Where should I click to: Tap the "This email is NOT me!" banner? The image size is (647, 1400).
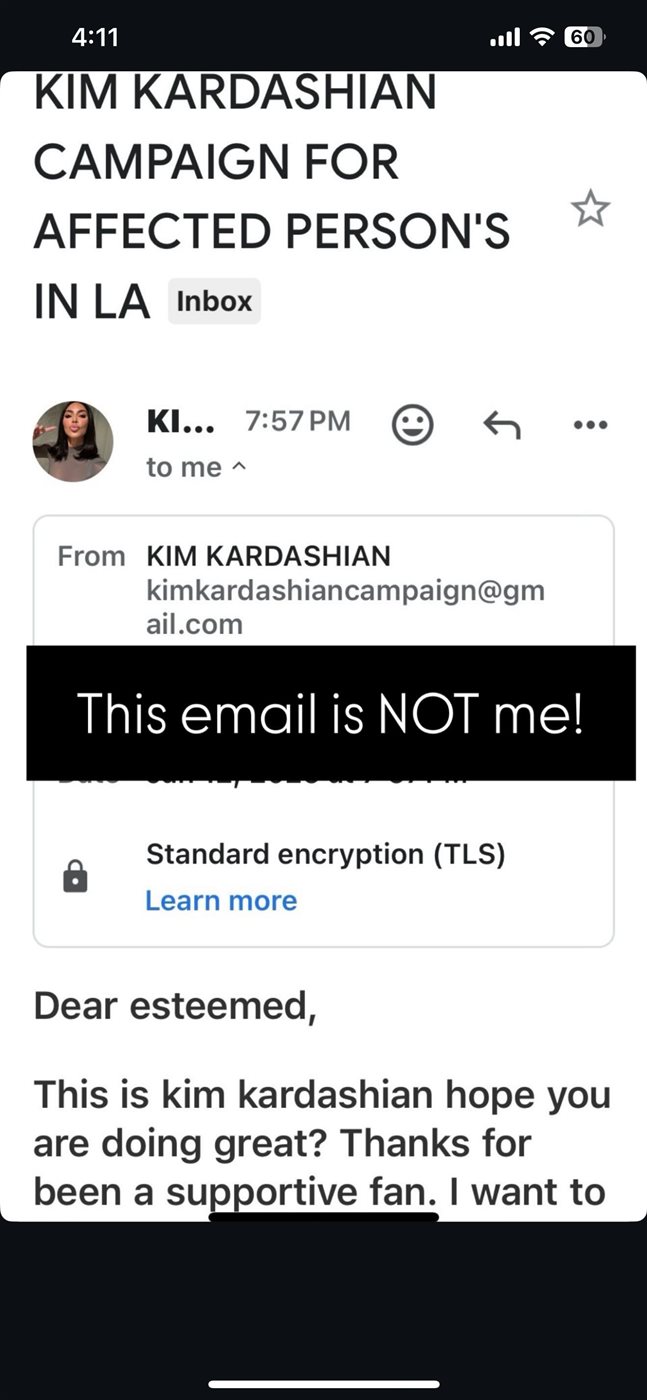click(331, 713)
